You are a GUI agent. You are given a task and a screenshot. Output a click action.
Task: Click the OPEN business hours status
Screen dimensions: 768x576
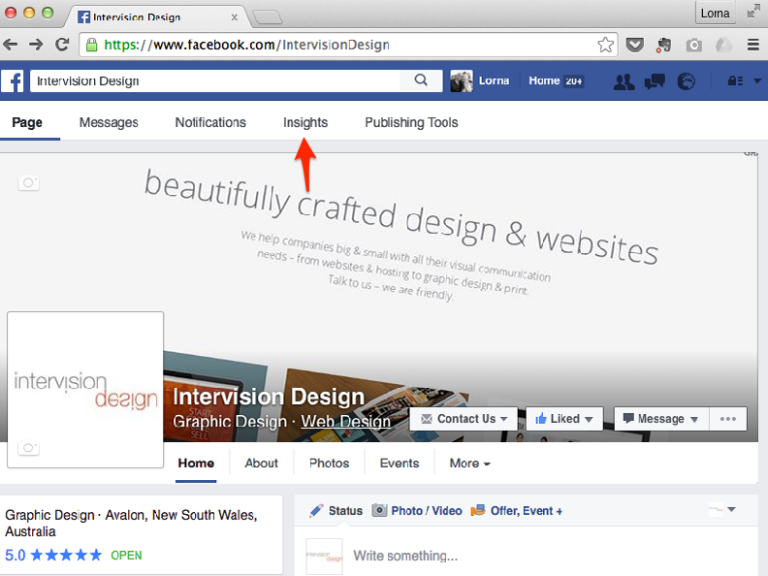pos(126,555)
